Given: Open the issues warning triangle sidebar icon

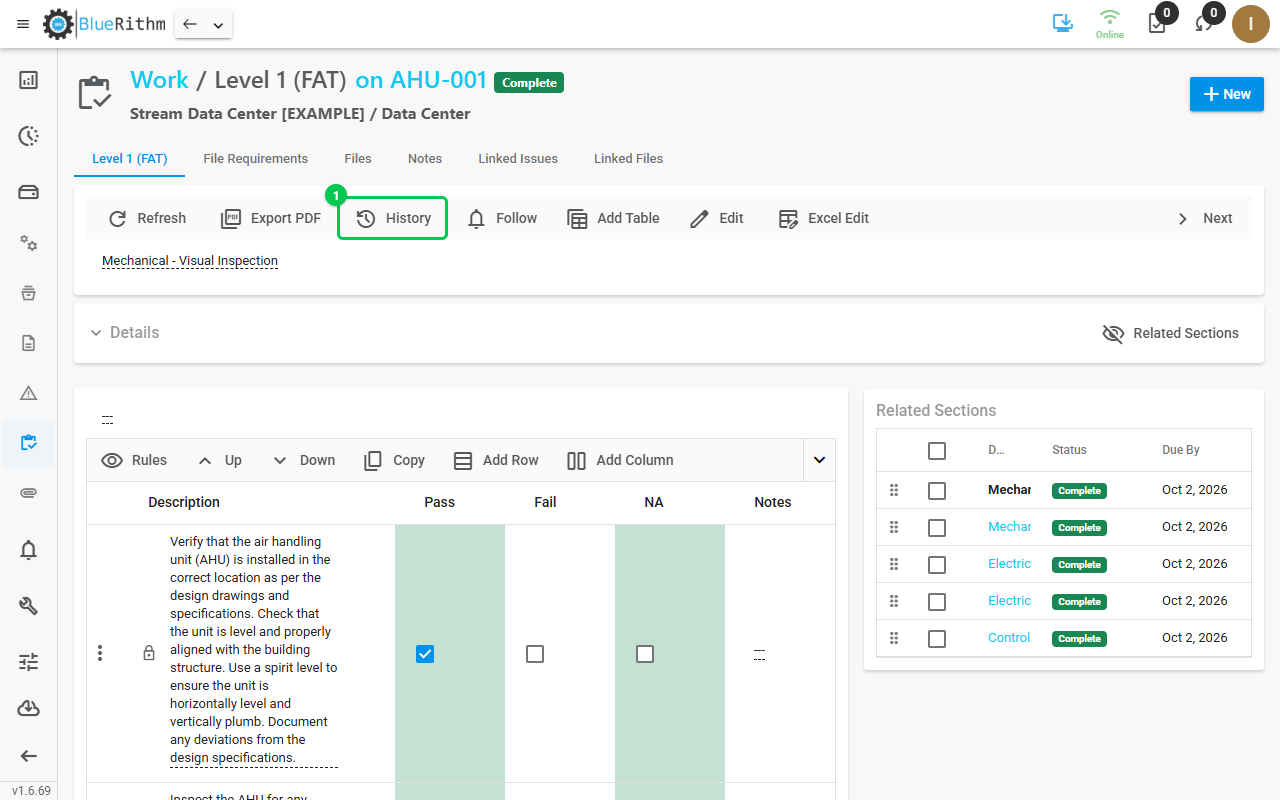Looking at the screenshot, I should (29, 393).
